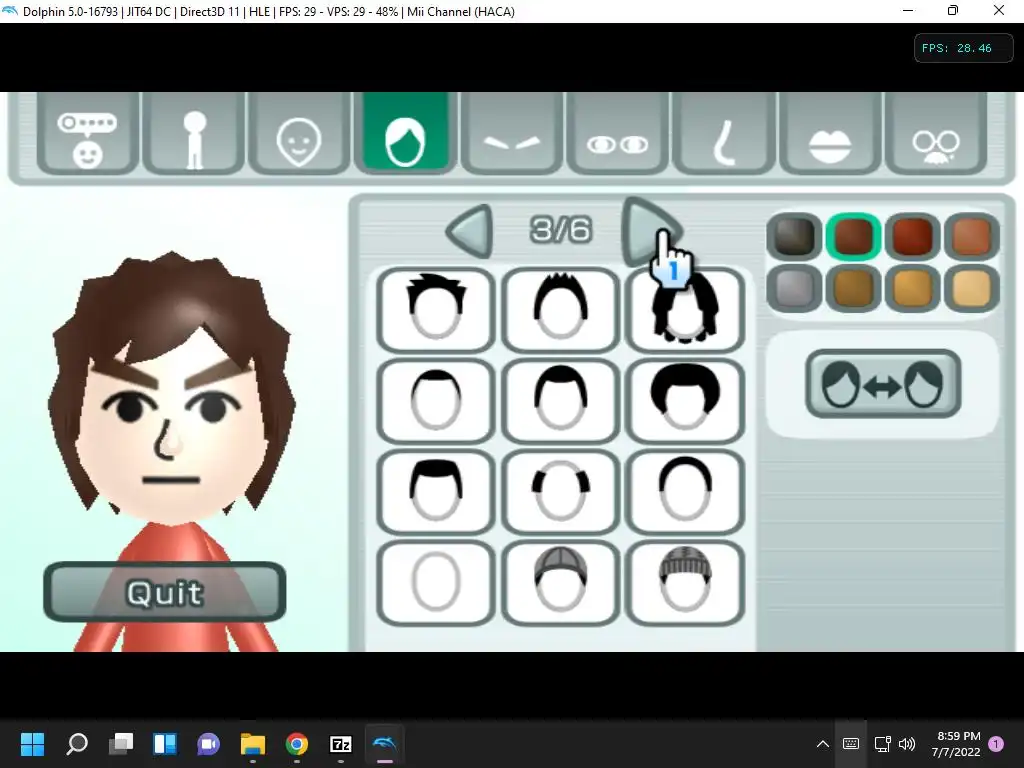This screenshot has height=768, width=1024.
Task: Switch to the face shape tab
Action: [x=299, y=133]
